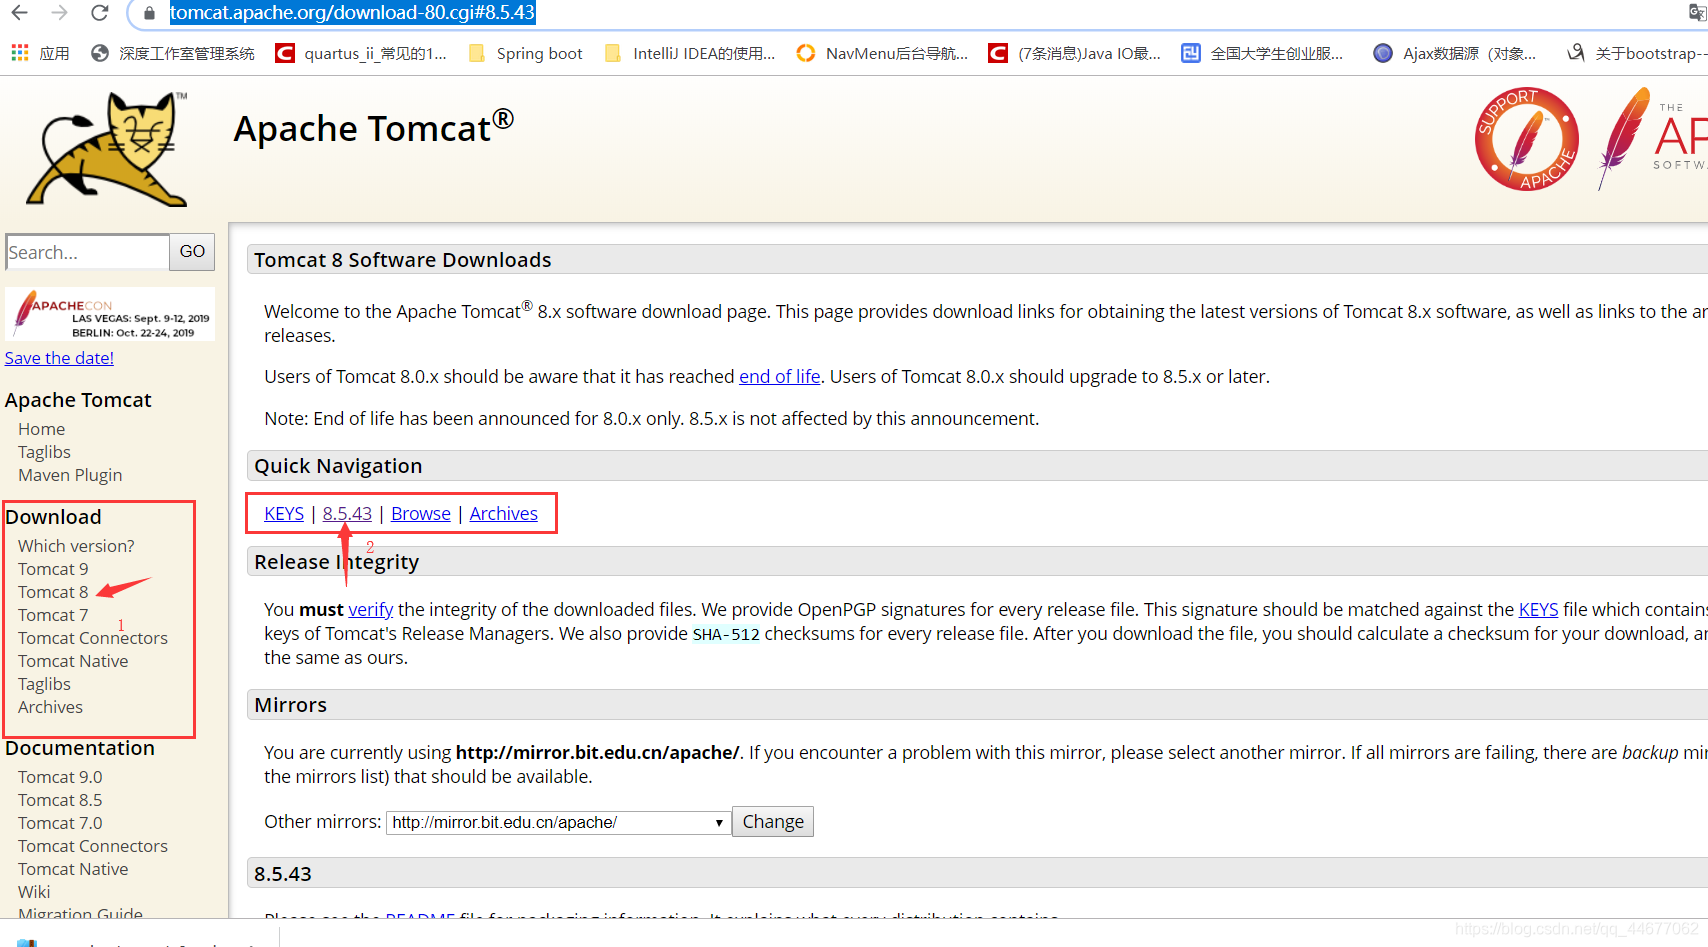
Task: Click the padlock icon in address bar
Action: pos(149,13)
